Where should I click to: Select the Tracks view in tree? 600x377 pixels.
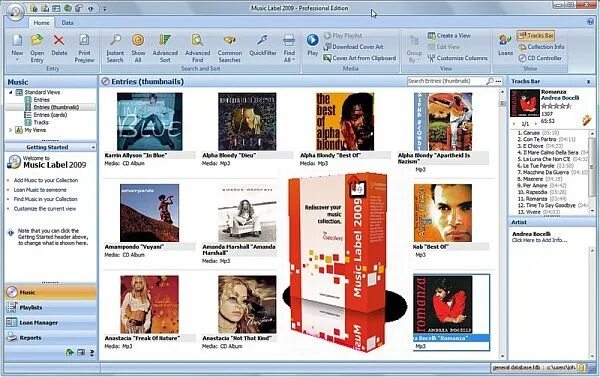point(41,122)
